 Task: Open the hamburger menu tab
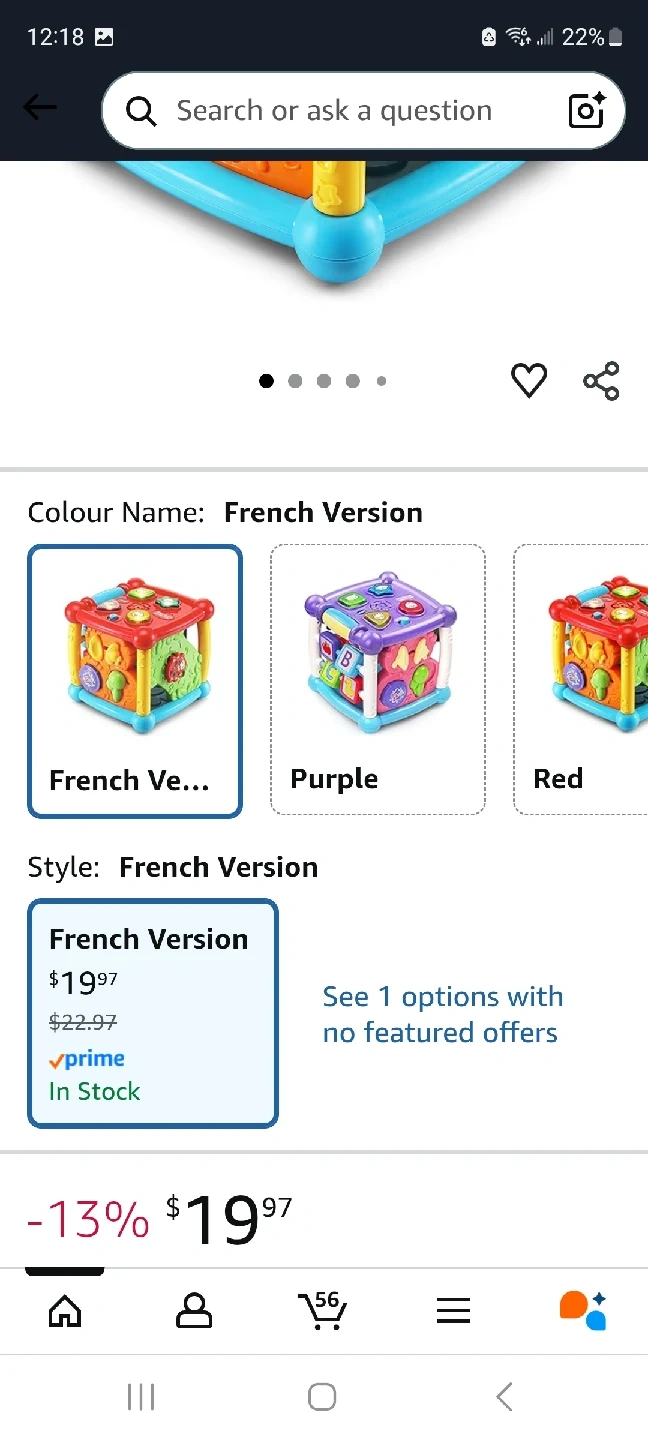point(453,1311)
